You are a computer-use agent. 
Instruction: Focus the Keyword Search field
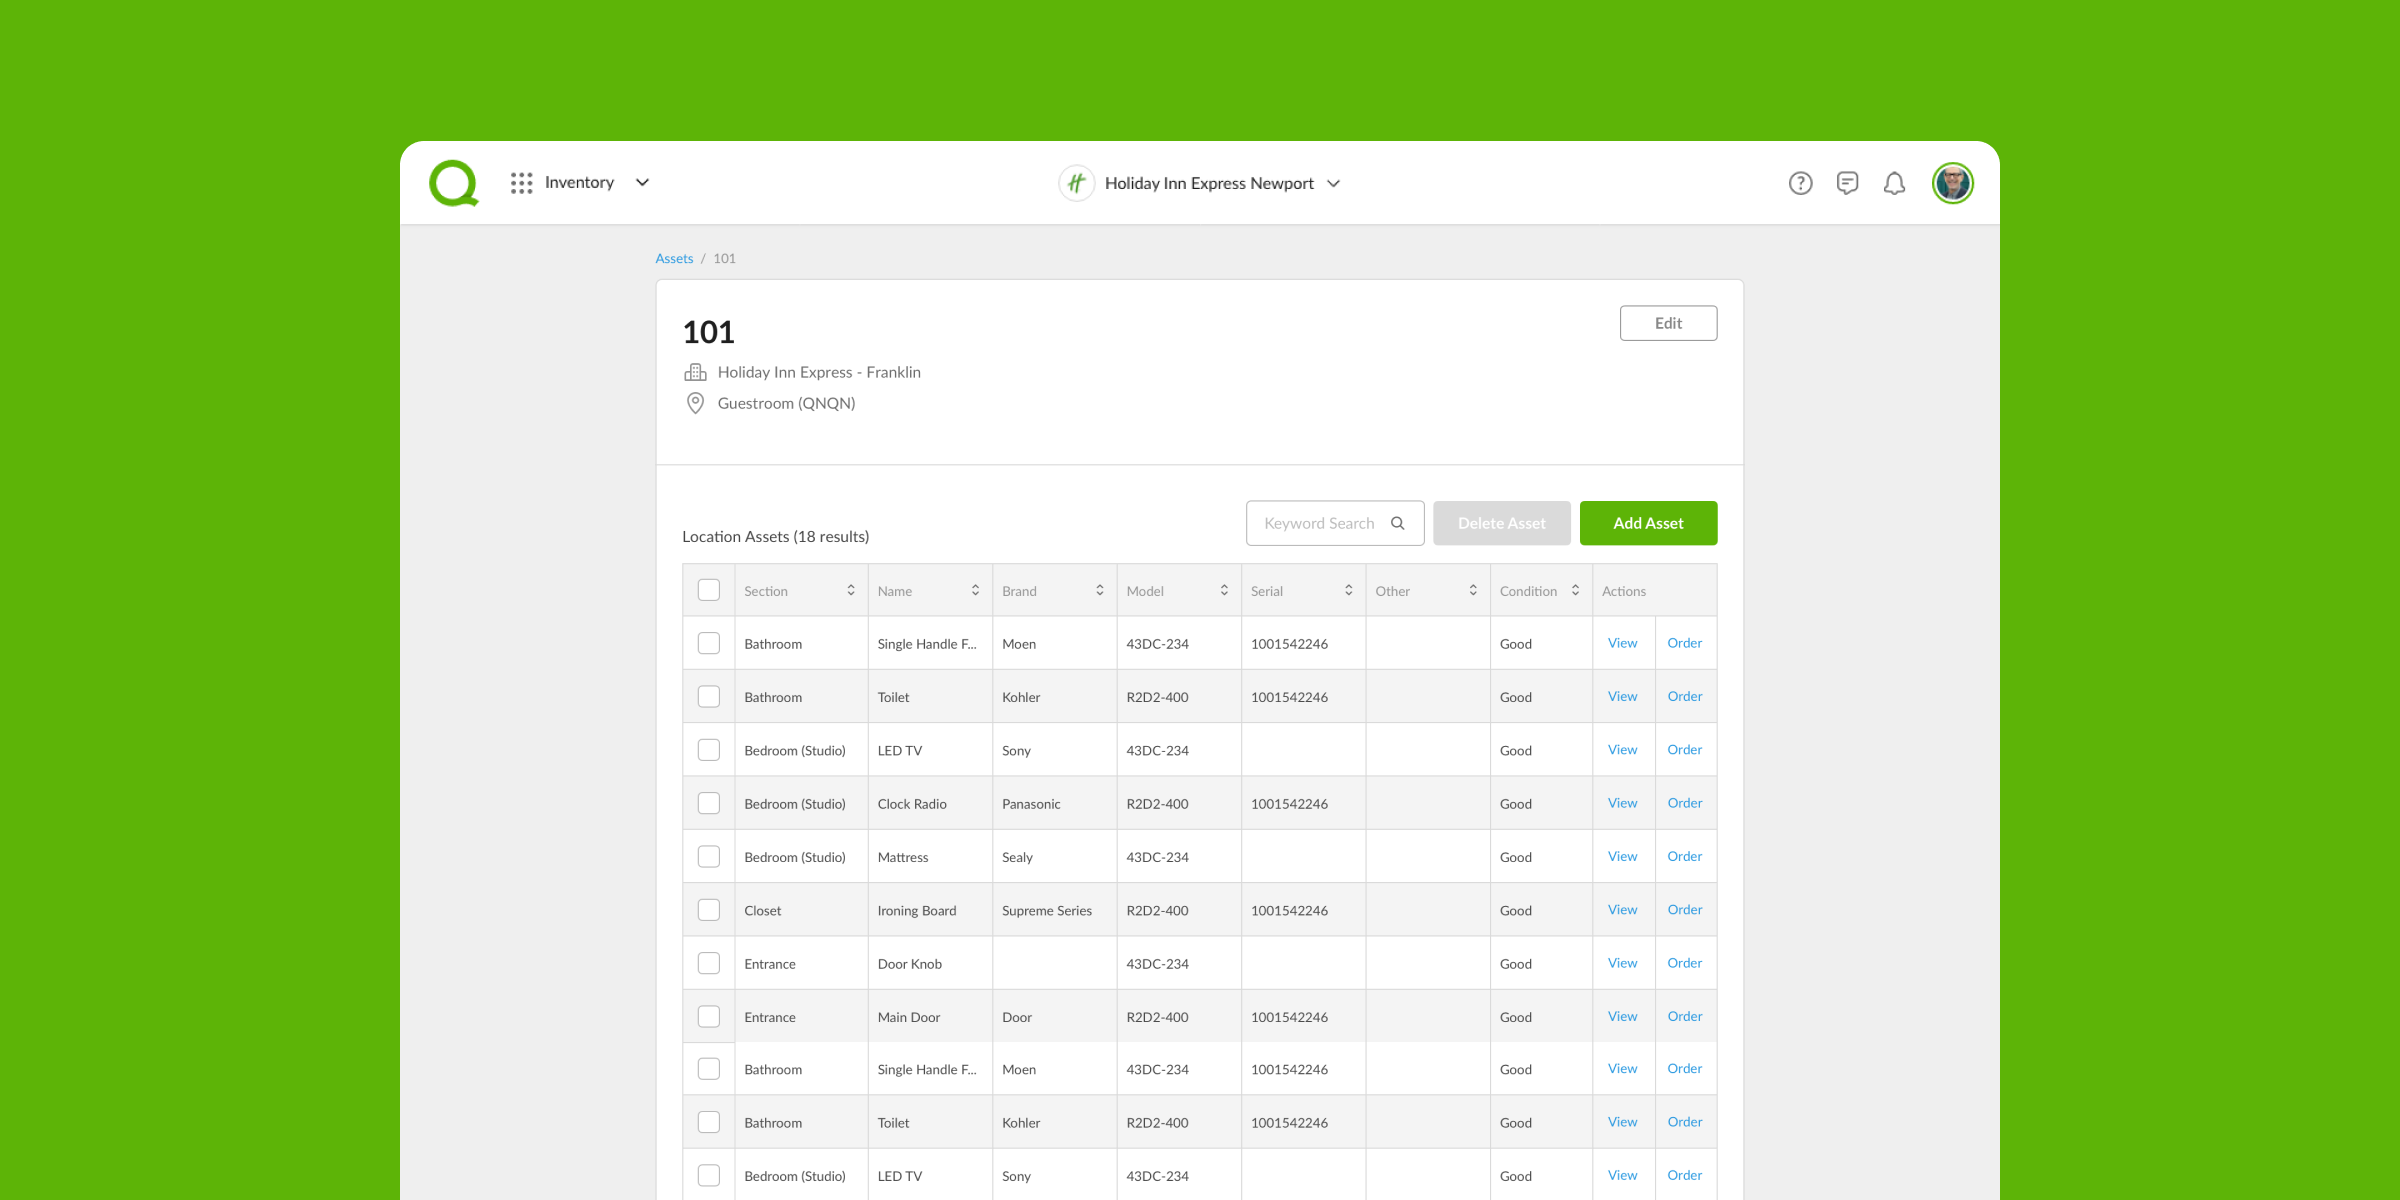(x=1318, y=523)
